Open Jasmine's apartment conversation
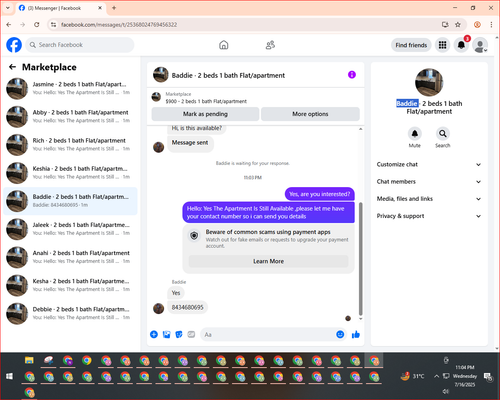Screen dimensions: 500x400 click(x=70, y=88)
